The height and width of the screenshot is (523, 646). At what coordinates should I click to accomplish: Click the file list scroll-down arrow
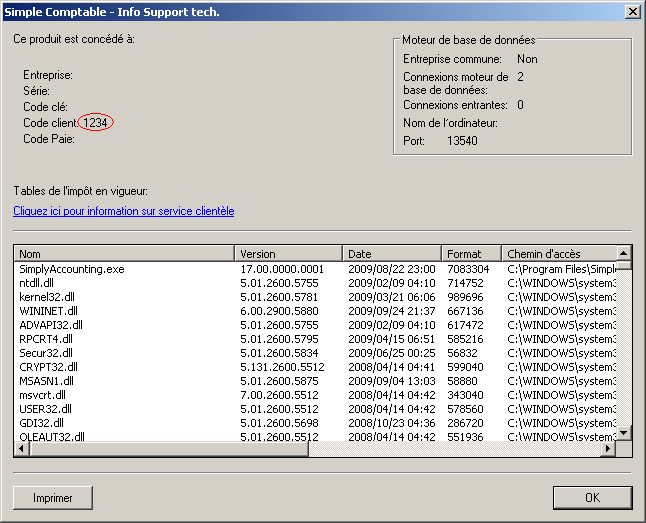[624, 433]
